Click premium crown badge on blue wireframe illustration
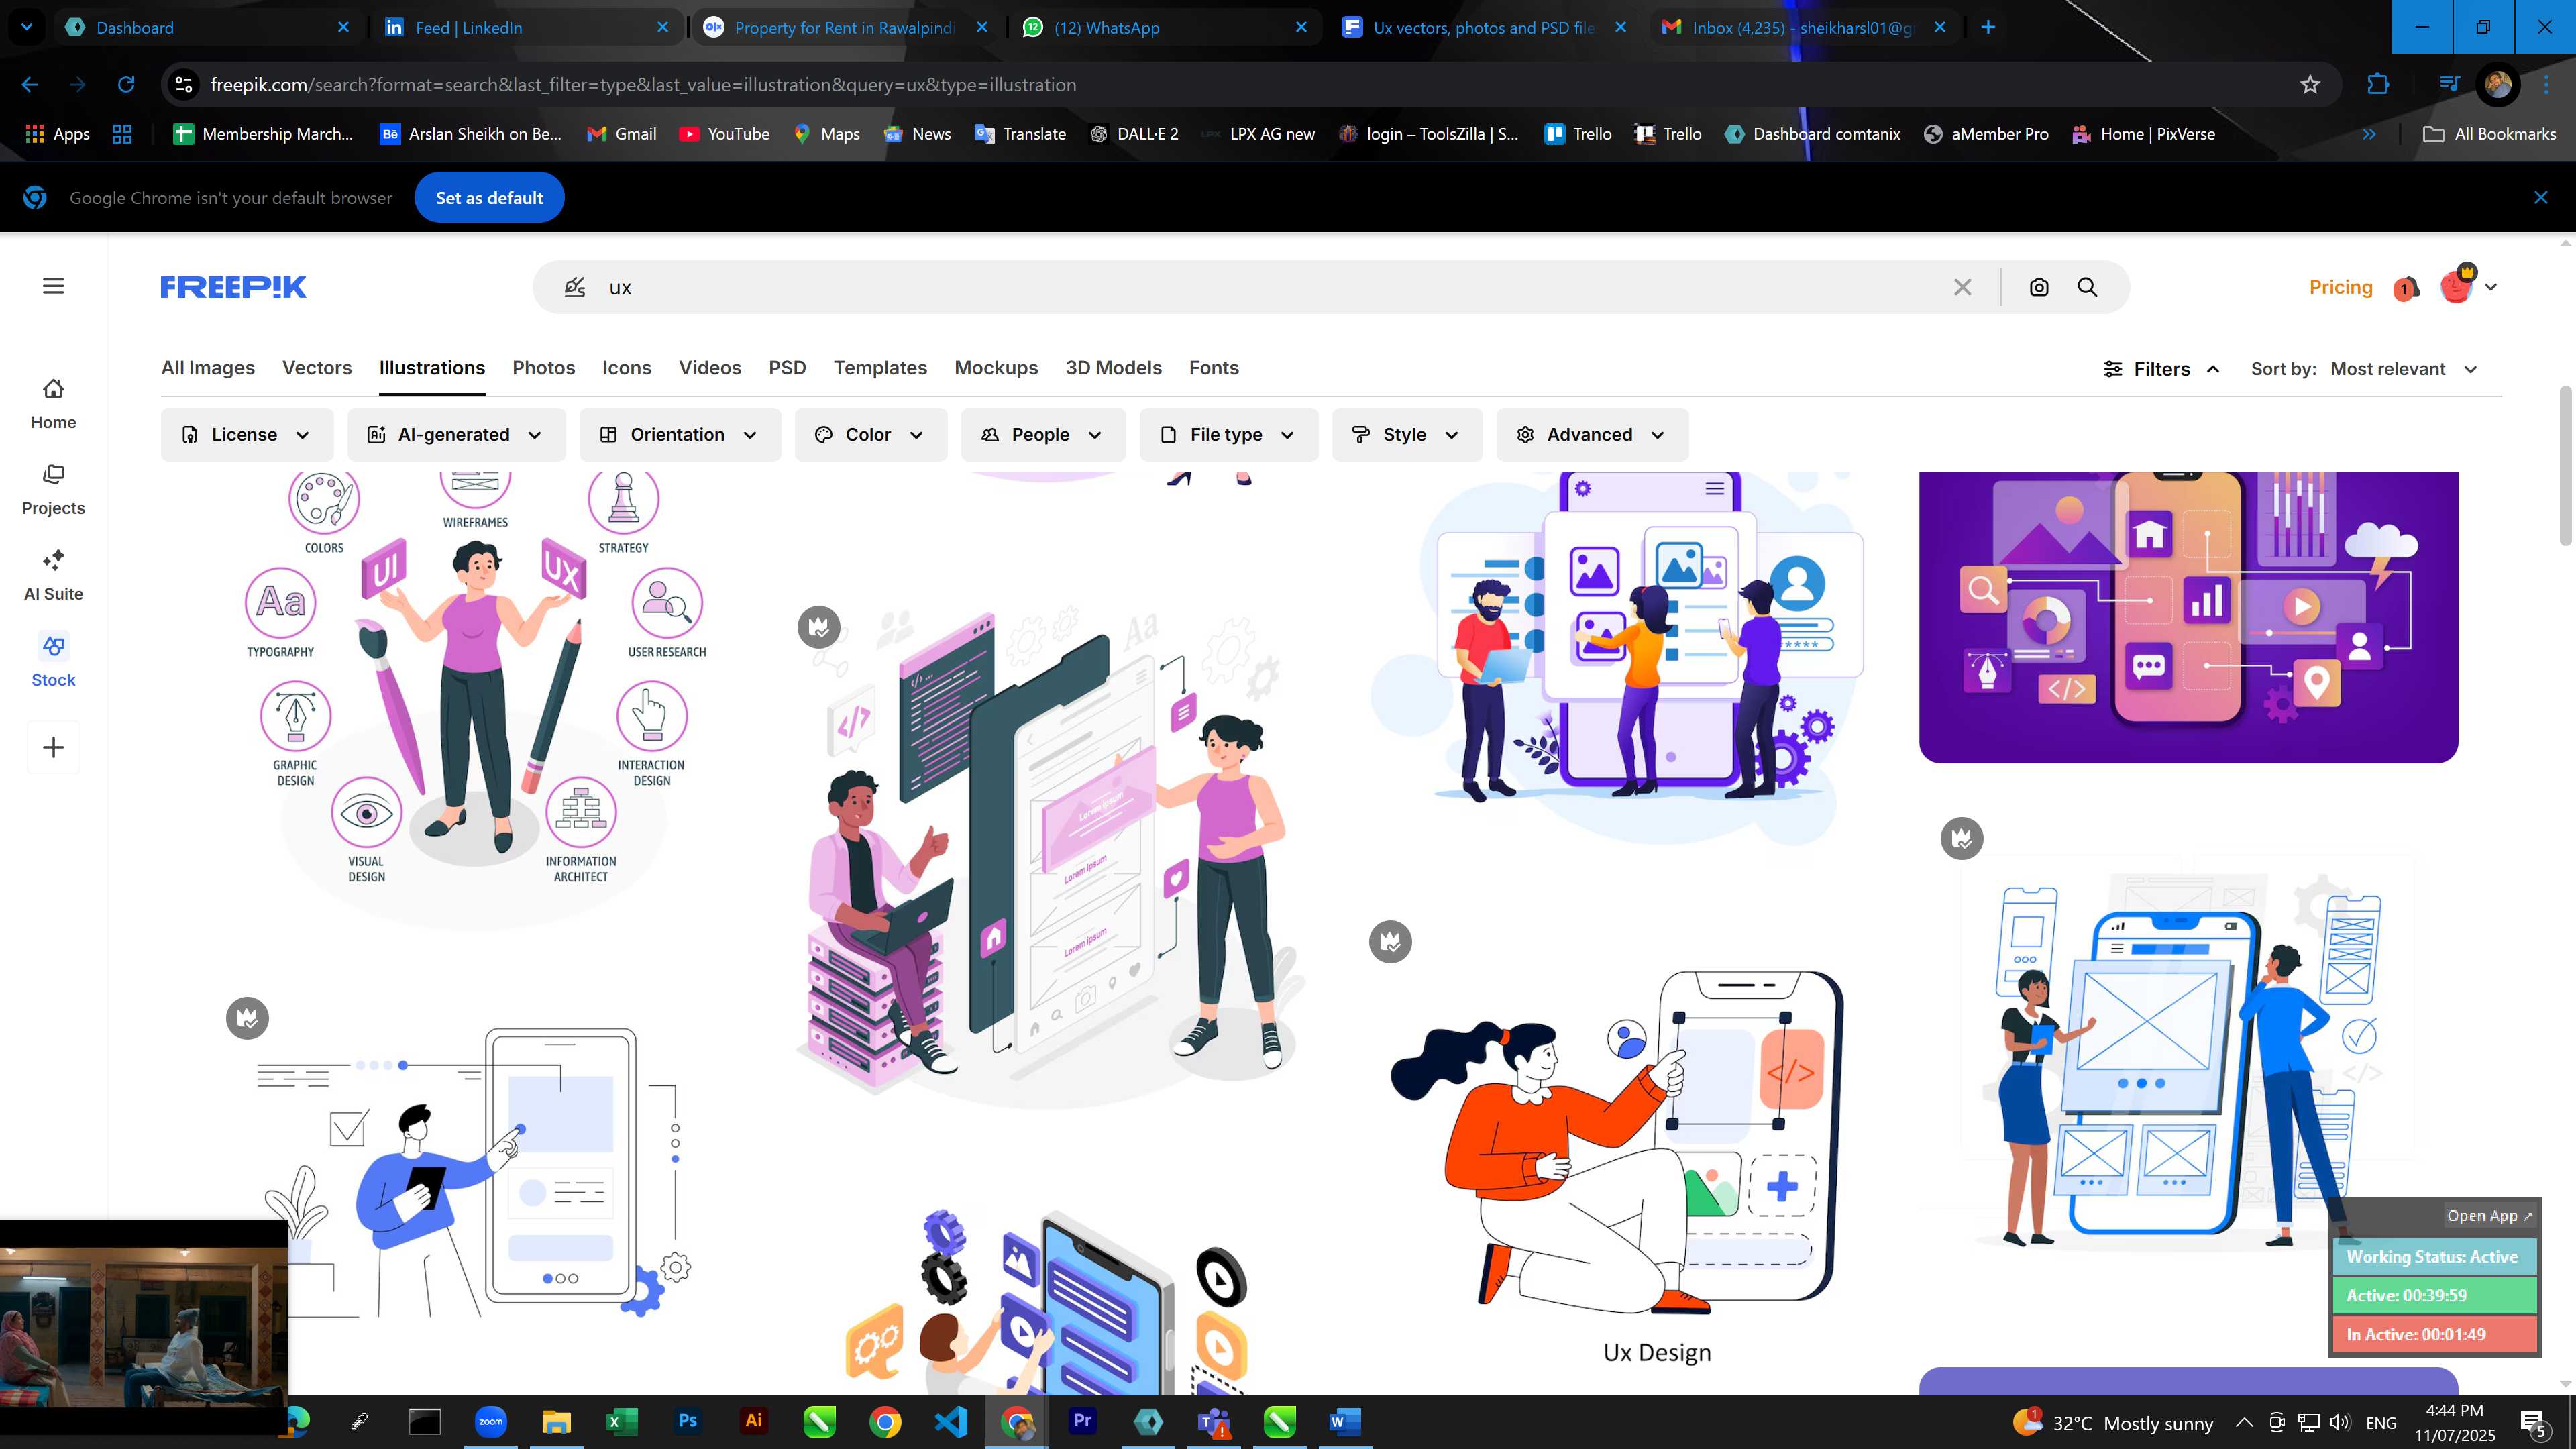The width and height of the screenshot is (2576, 1449). pos(1962,838)
